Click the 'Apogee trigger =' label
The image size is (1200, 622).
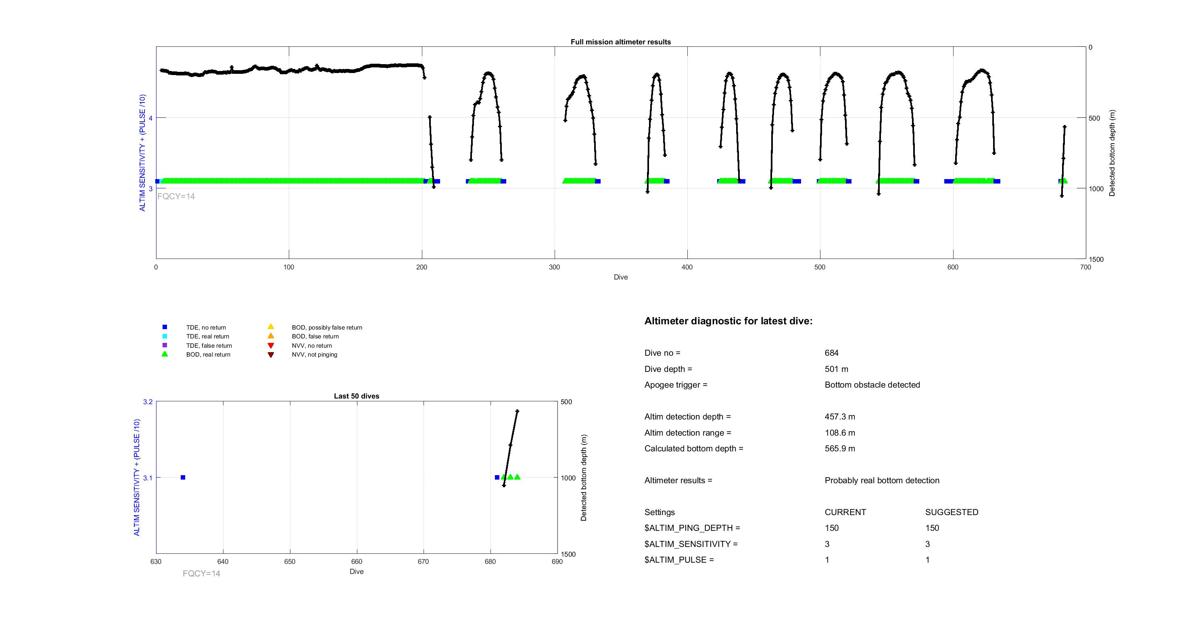(x=676, y=385)
